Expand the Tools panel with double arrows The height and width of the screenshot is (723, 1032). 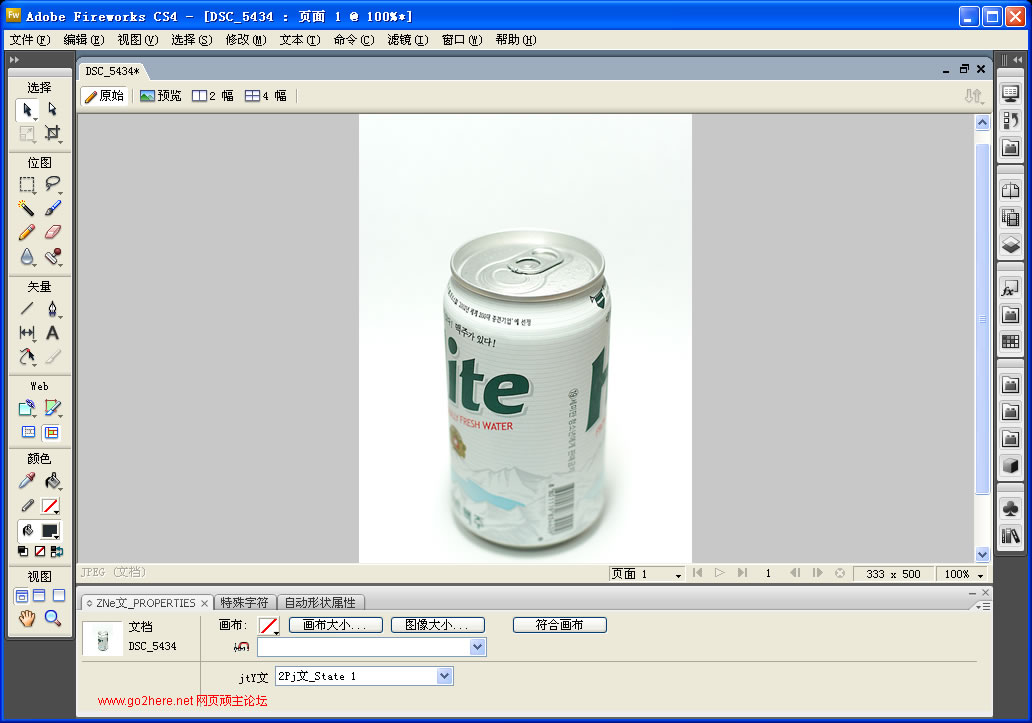[x=14, y=60]
